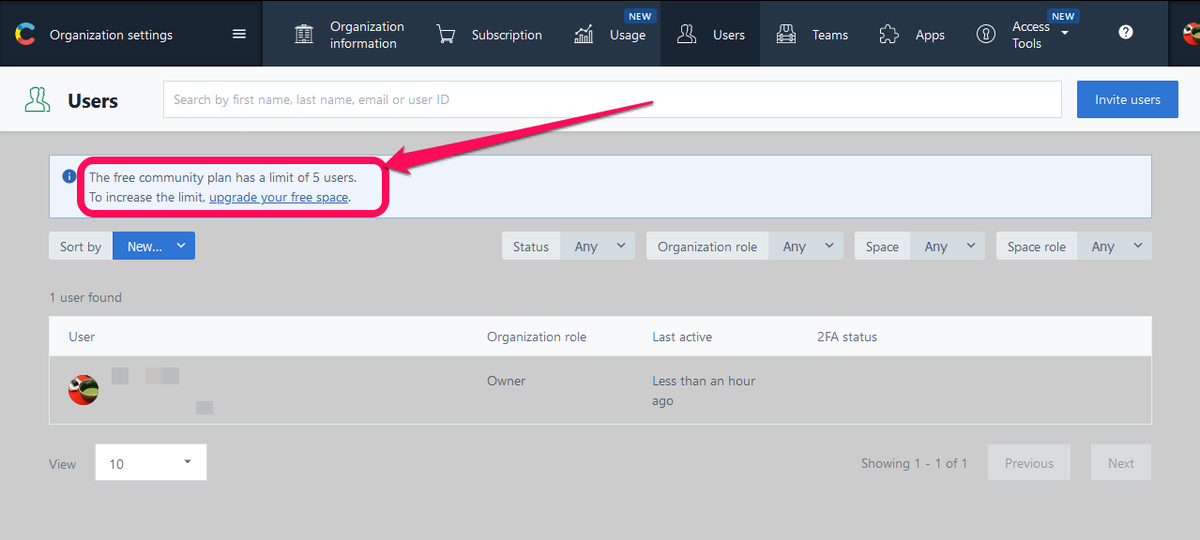Open the hamburger menu icon
Image resolution: width=1200 pixels, height=540 pixels.
tap(239, 34)
